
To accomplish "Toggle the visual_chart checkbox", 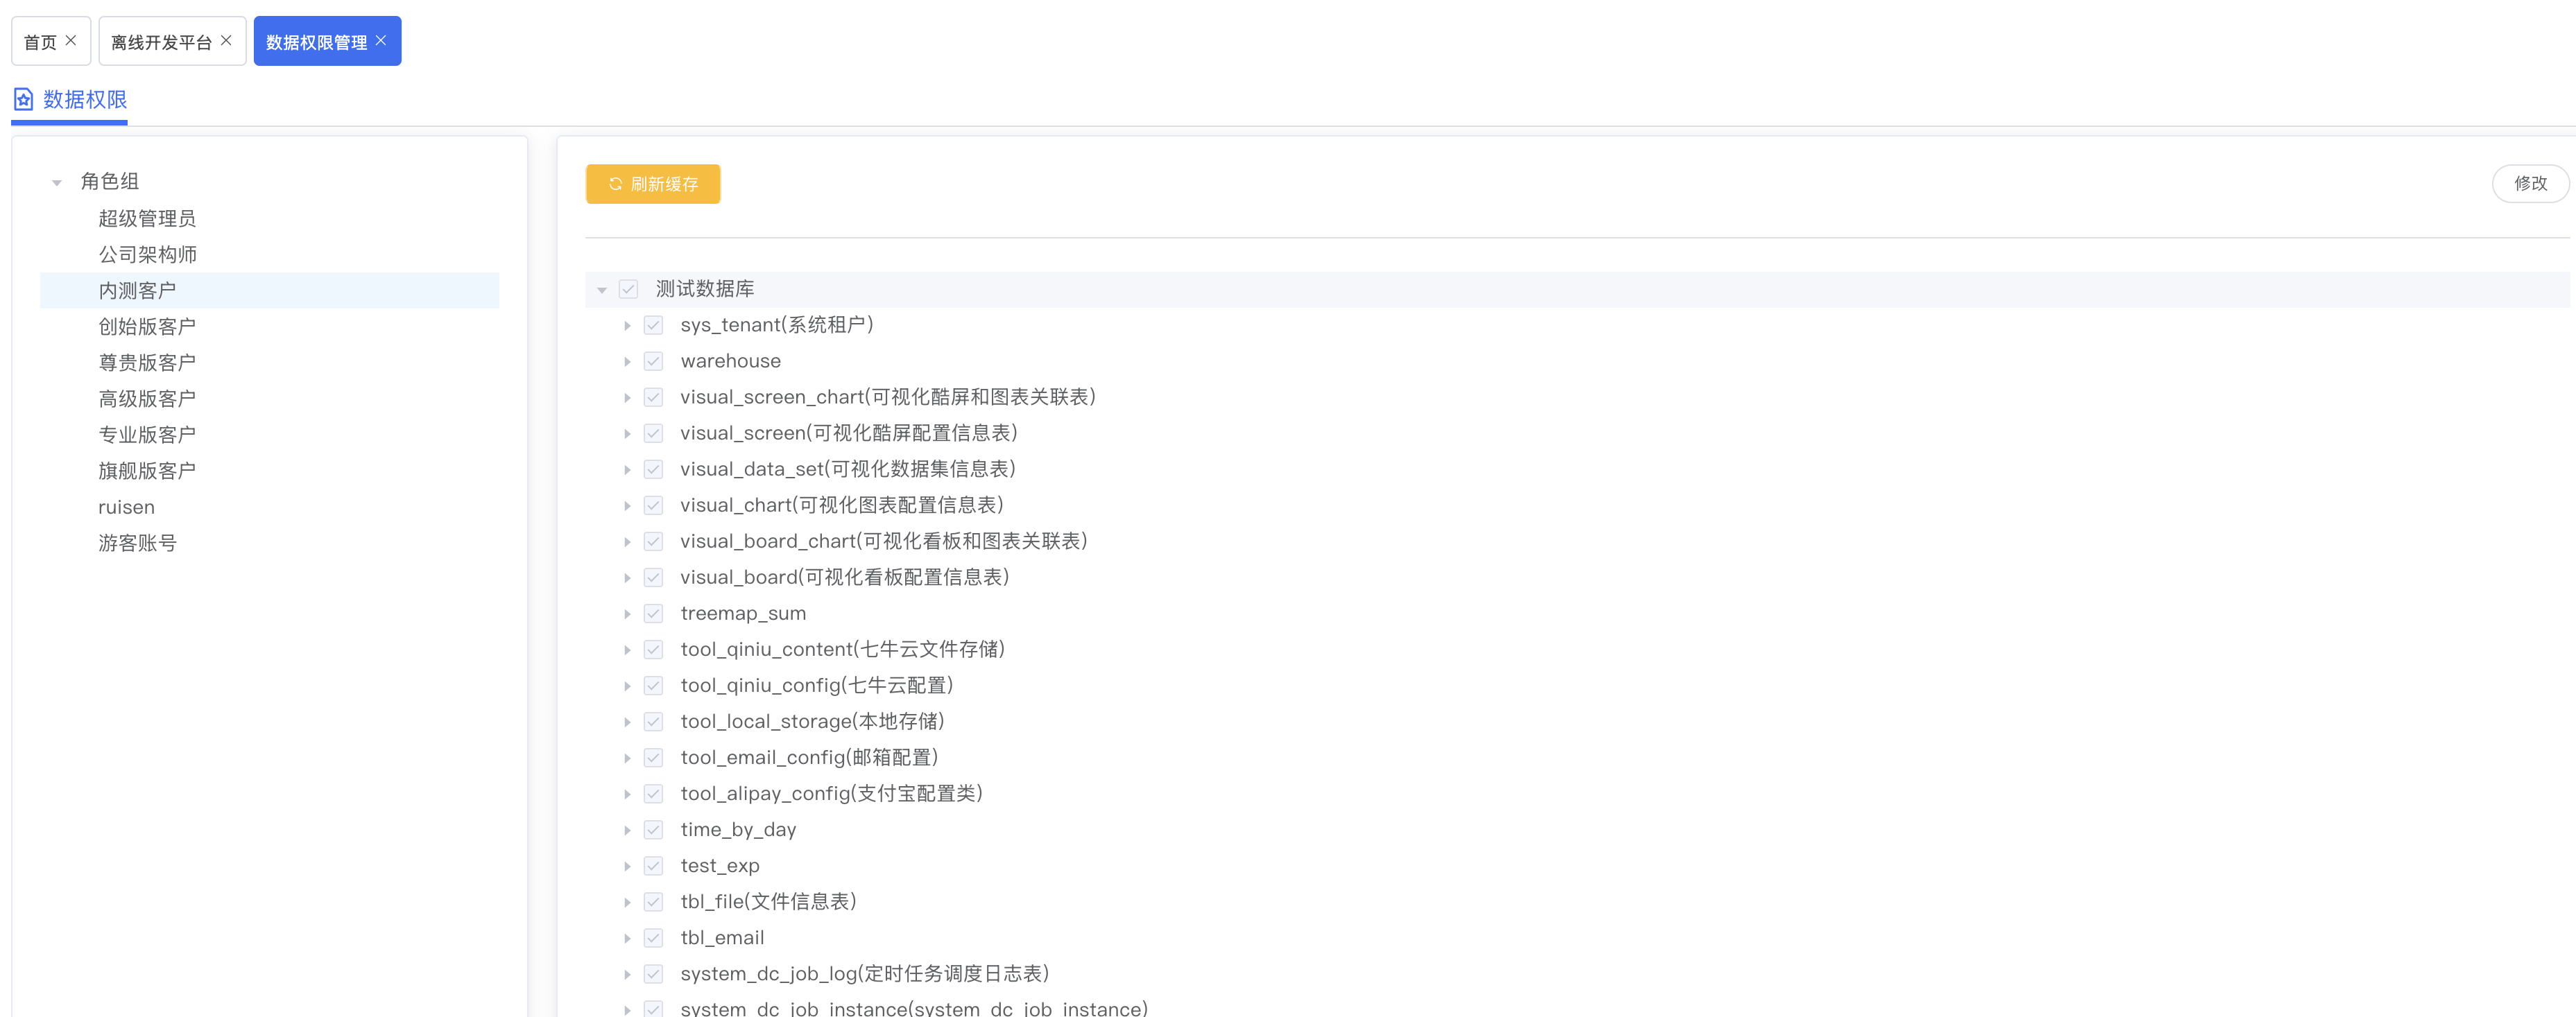I will pos(653,505).
